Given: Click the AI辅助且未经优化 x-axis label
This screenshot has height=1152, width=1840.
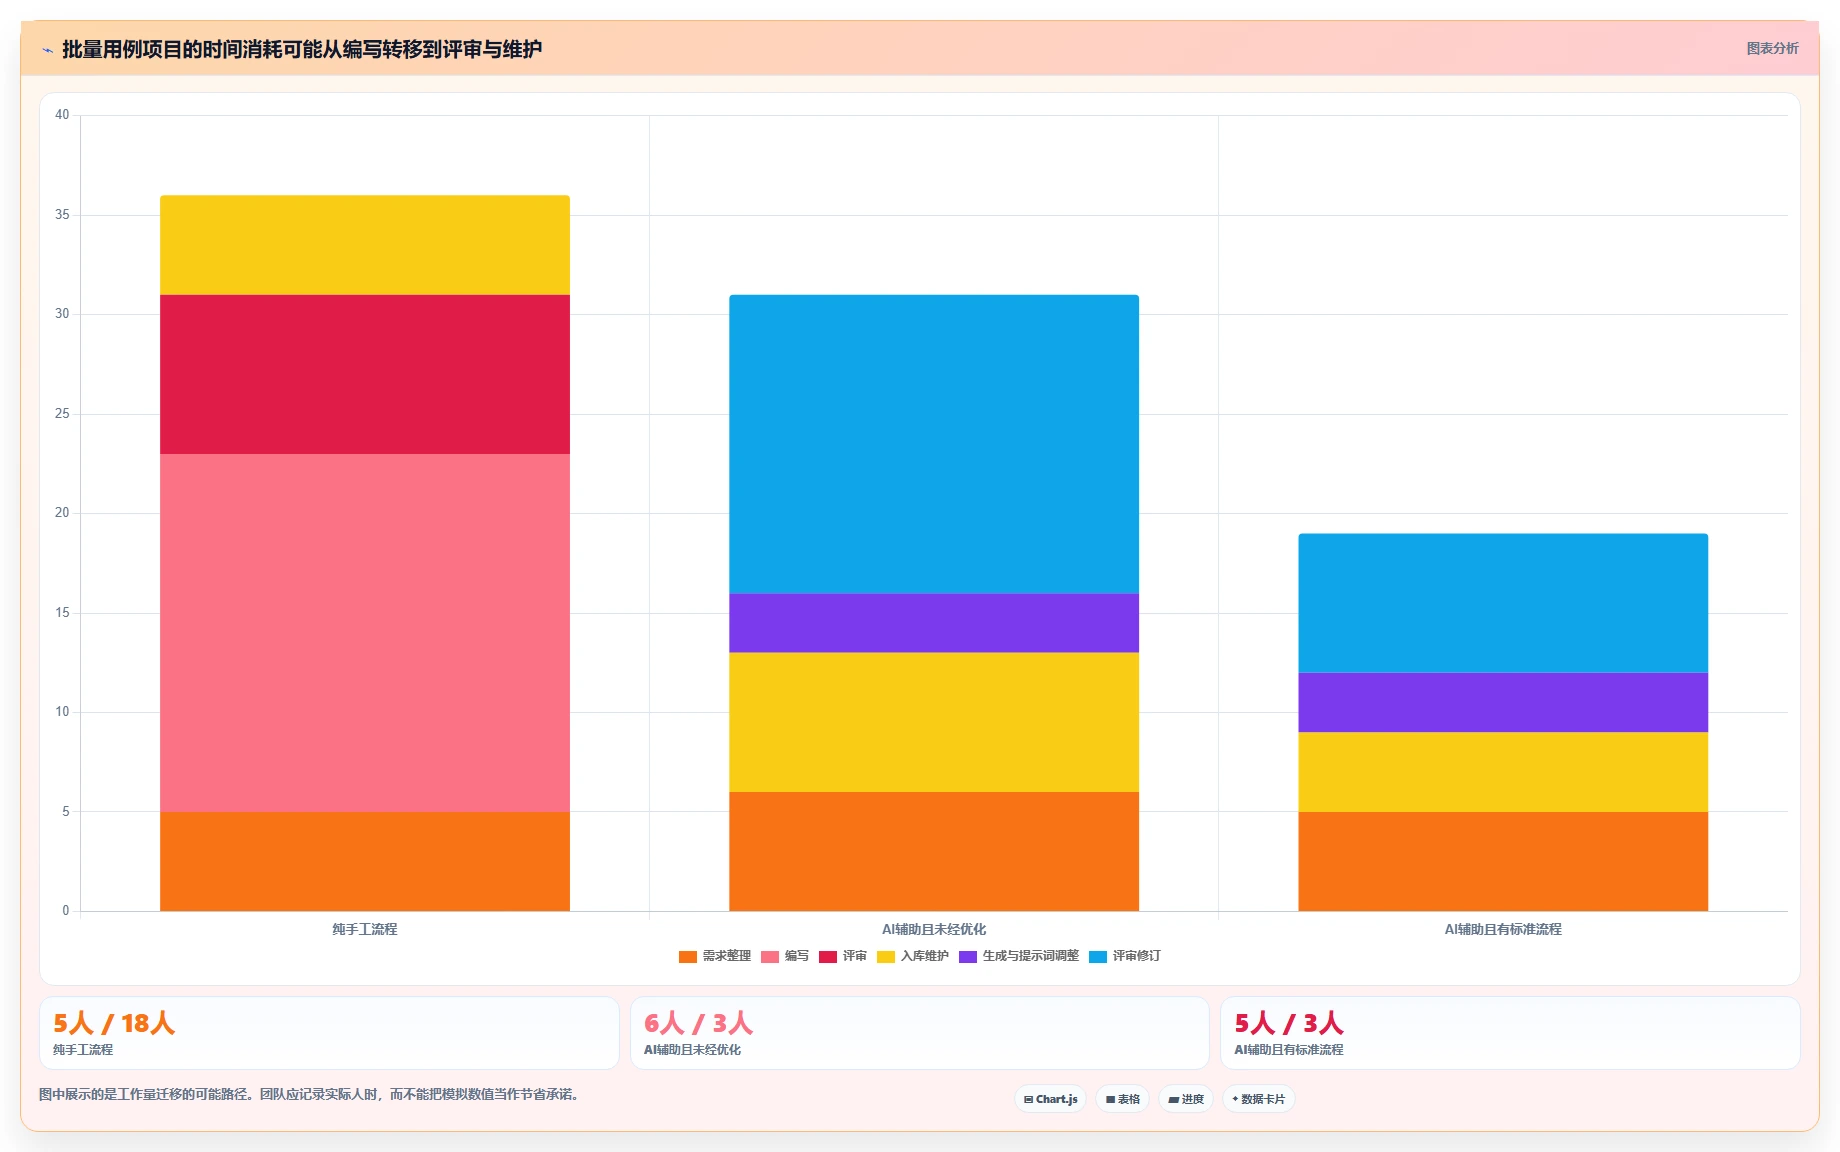Looking at the screenshot, I should pyautogui.click(x=934, y=929).
